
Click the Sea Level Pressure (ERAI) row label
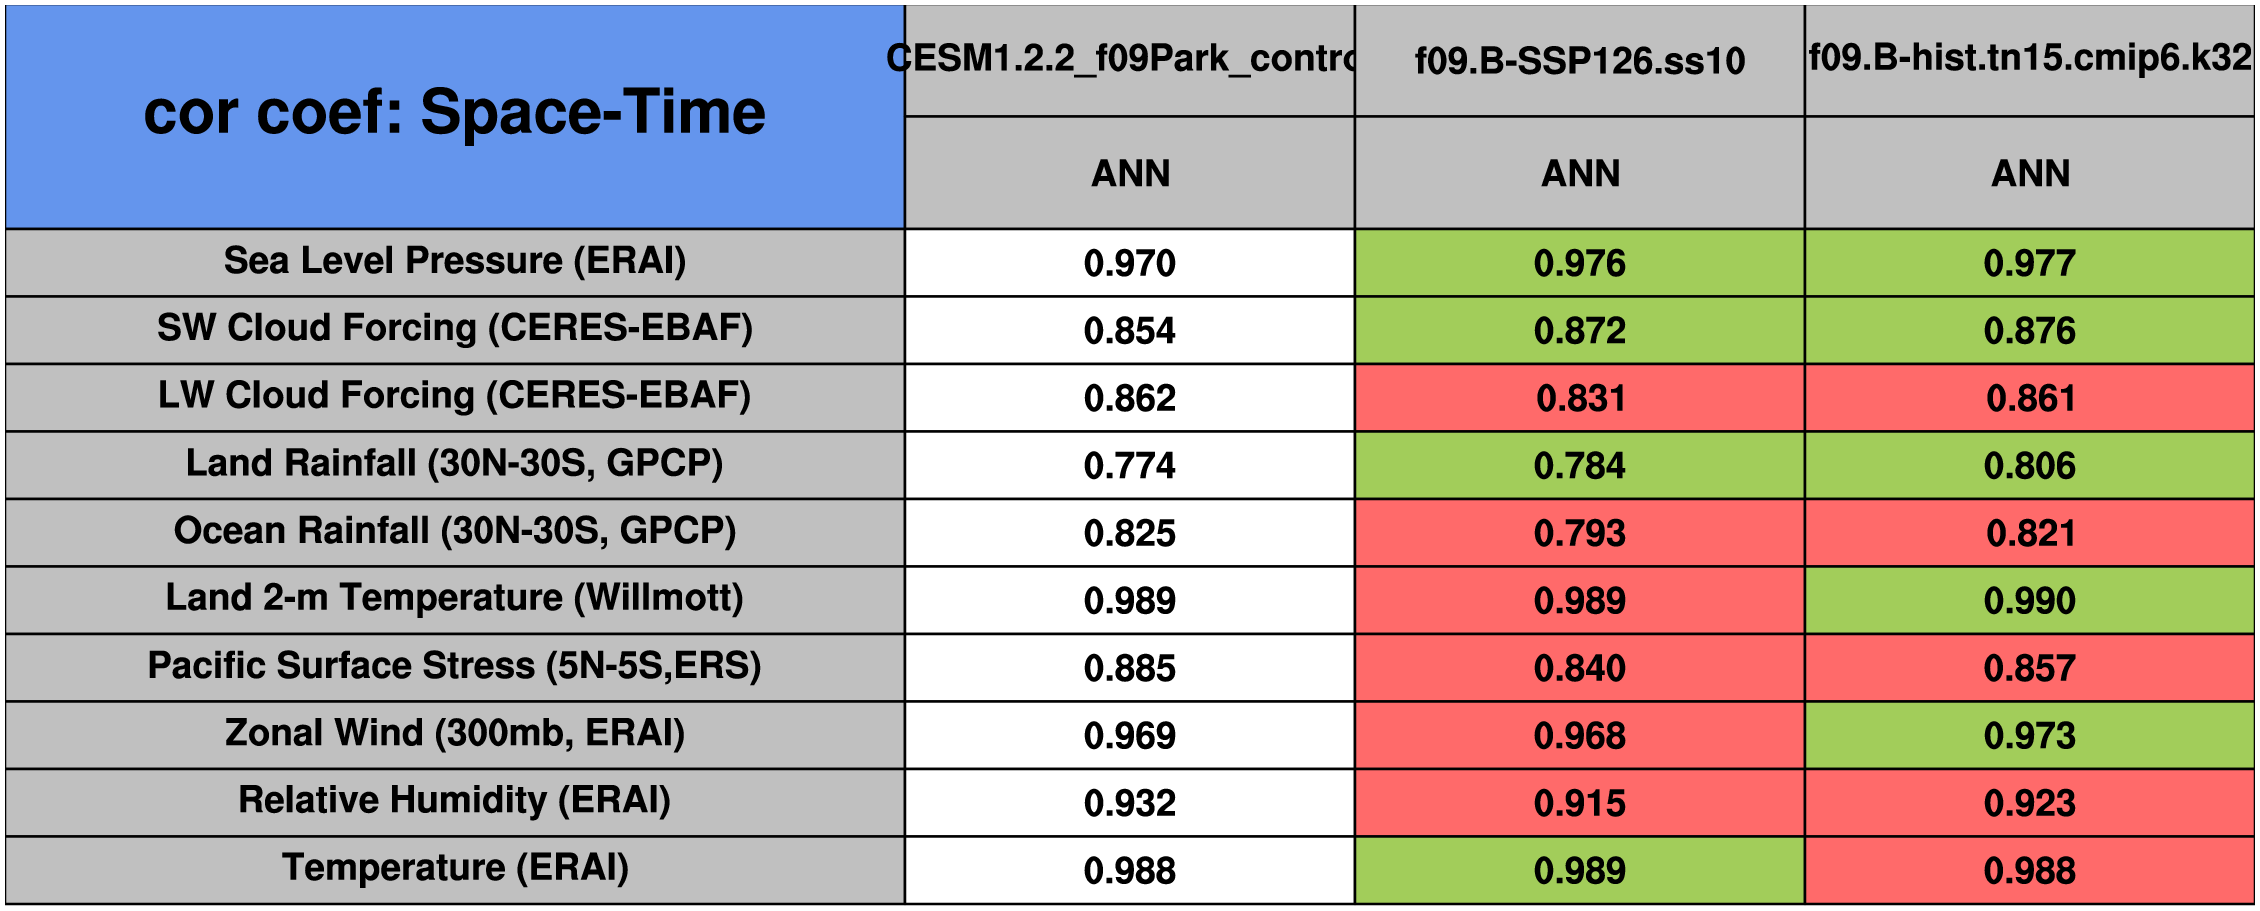(x=455, y=261)
